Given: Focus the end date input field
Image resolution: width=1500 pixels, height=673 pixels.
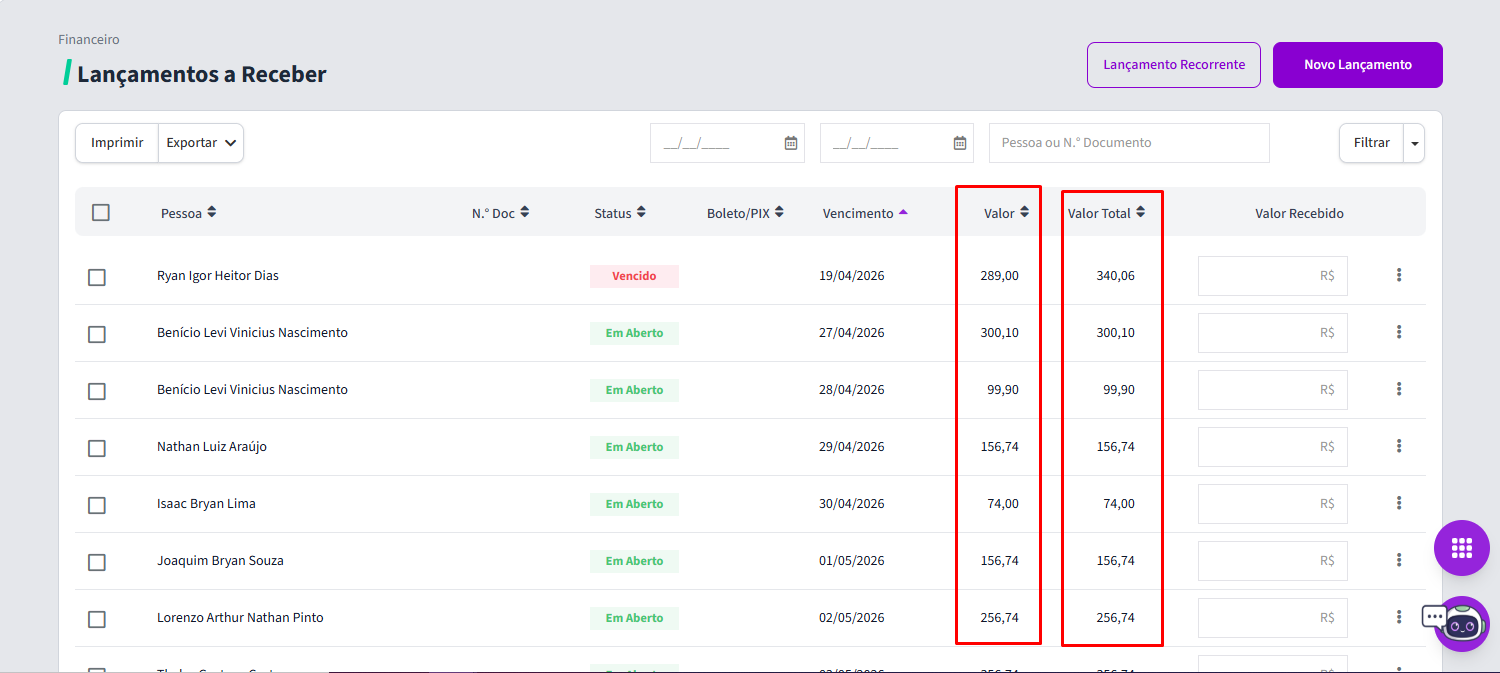Looking at the screenshot, I should point(897,143).
